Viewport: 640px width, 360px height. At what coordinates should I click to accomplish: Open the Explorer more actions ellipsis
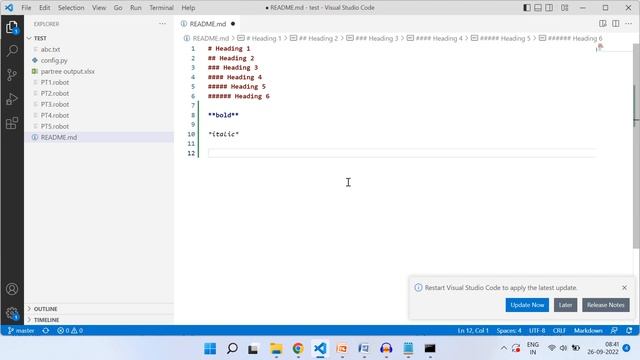[162, 24]
